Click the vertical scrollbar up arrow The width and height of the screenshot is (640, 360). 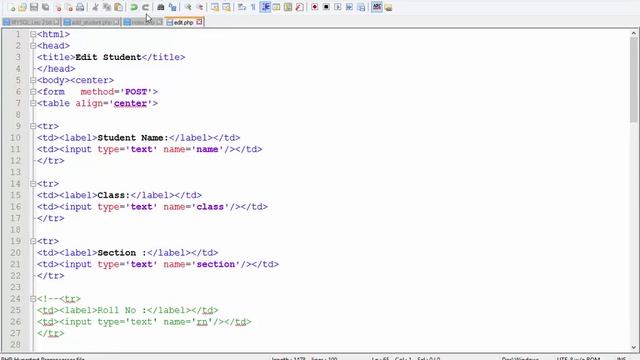pos(633,33)
